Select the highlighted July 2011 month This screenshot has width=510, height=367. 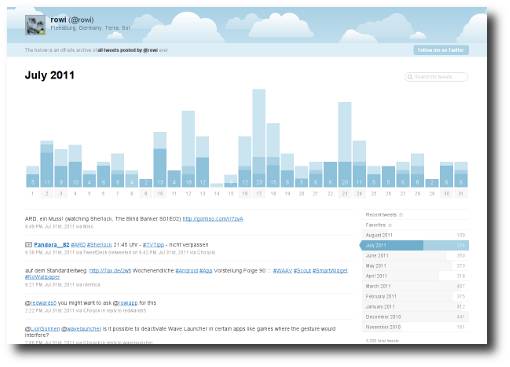[414, 246]
